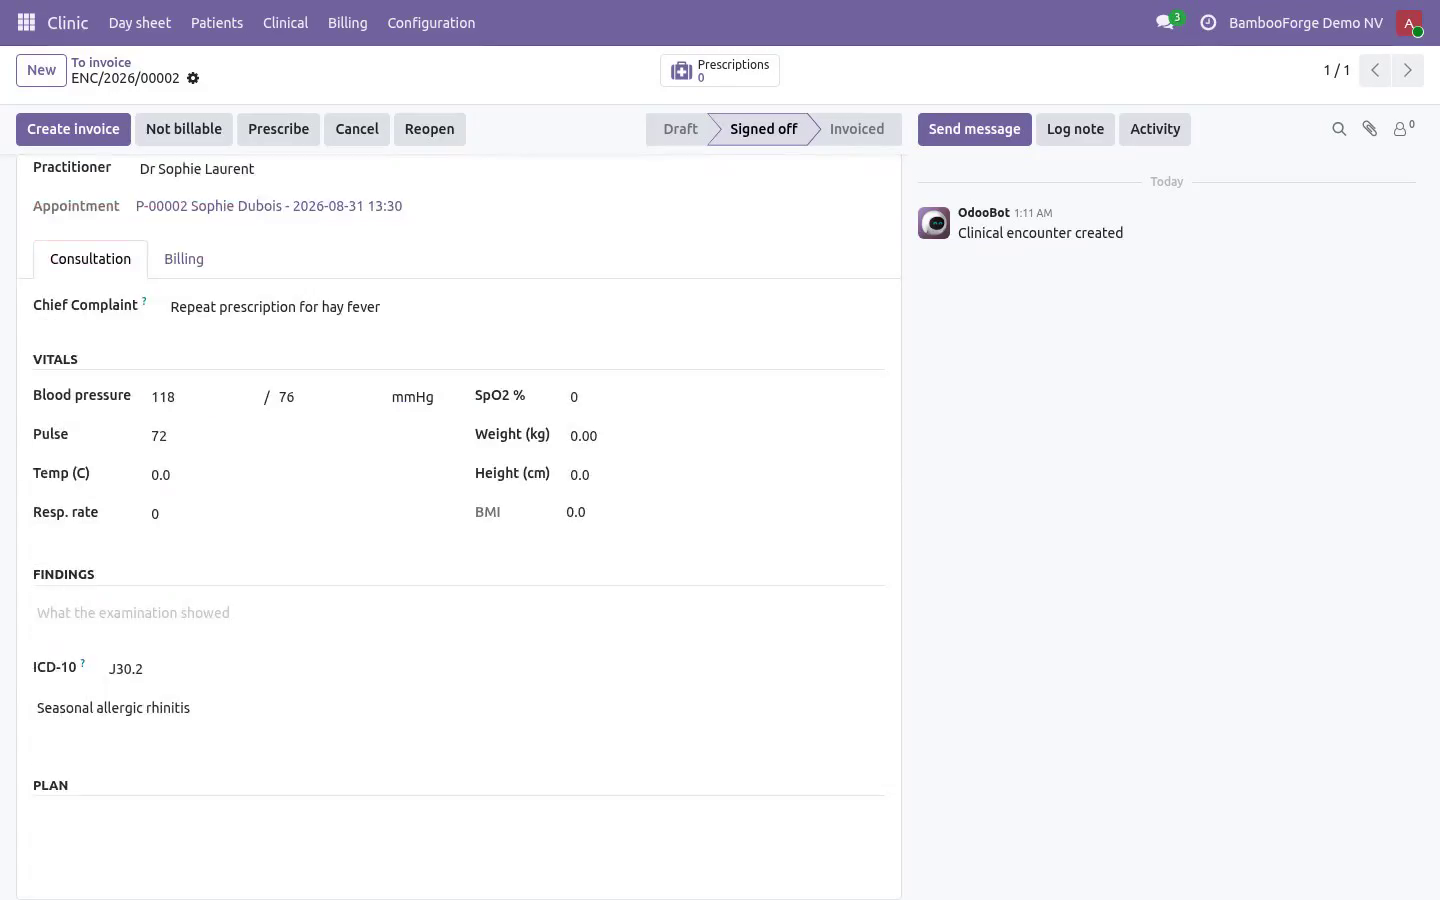Viewport: 1440px width, 900px height.
Task: Click Send message in chatter
Action: 974,129
